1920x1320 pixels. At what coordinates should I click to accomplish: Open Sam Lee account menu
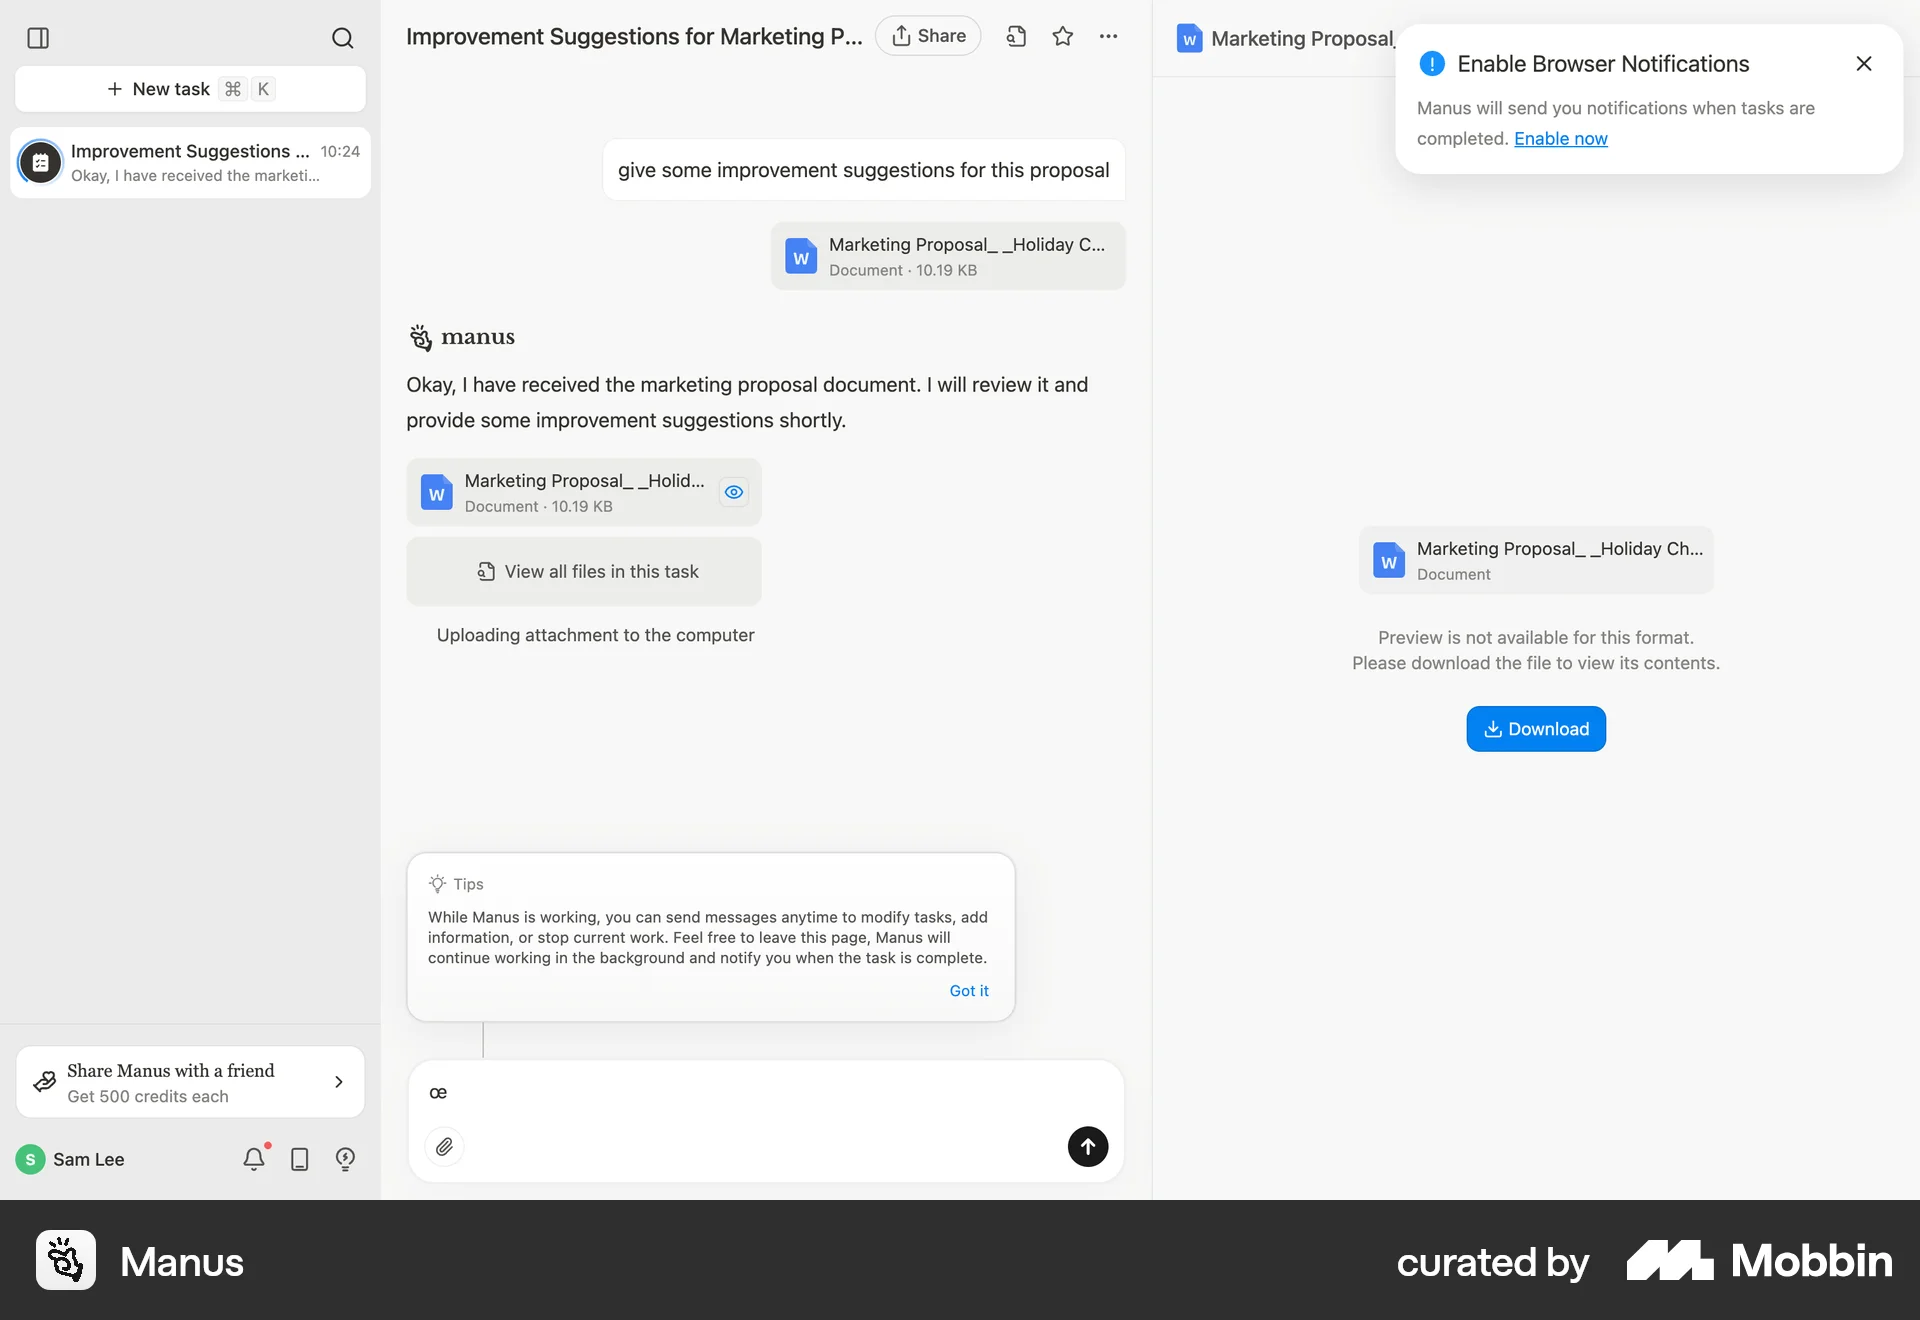[x=70, y=1159]
